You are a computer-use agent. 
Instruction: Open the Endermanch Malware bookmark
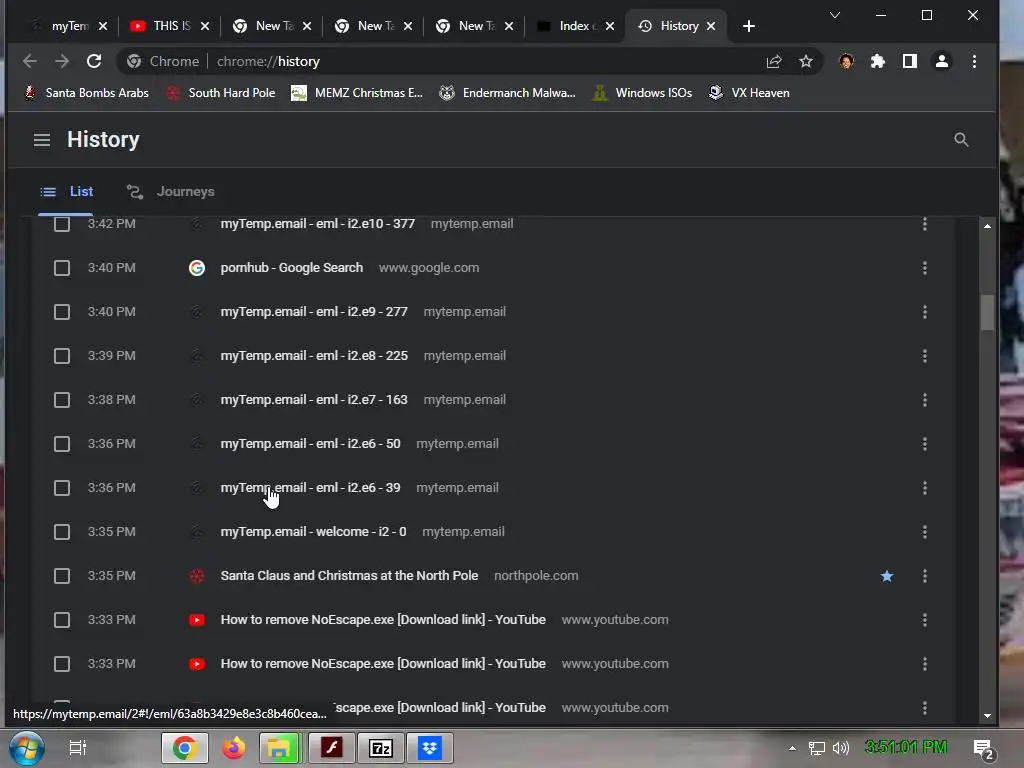(507, 93)
